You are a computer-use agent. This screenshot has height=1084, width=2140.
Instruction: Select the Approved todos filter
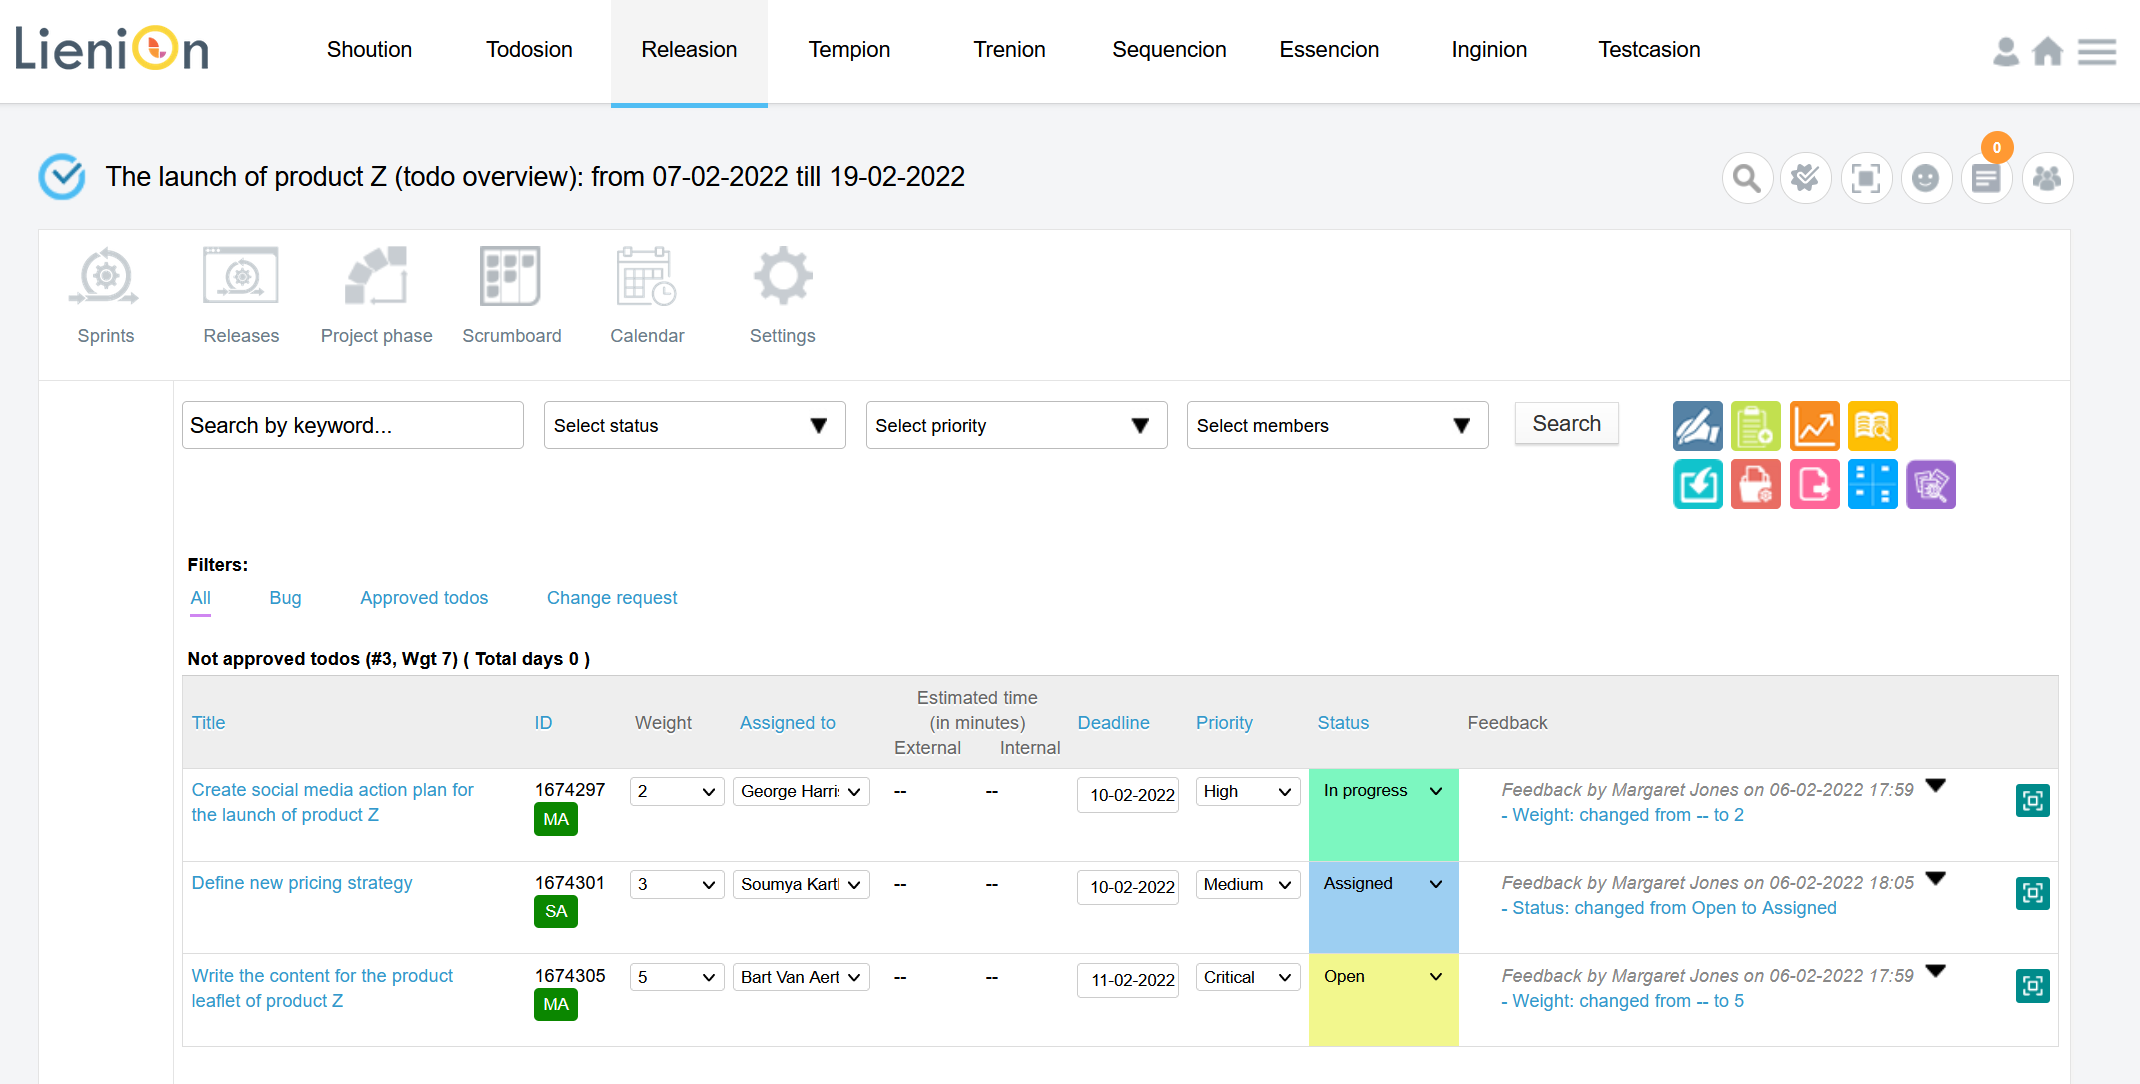tap(424, 598)
